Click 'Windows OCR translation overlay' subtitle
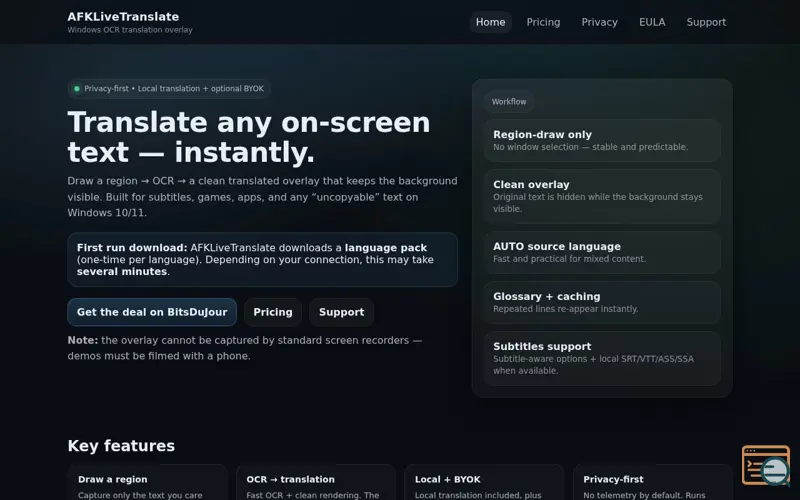The height and width of the screenshot is (500, 800). tap(130, 30)
